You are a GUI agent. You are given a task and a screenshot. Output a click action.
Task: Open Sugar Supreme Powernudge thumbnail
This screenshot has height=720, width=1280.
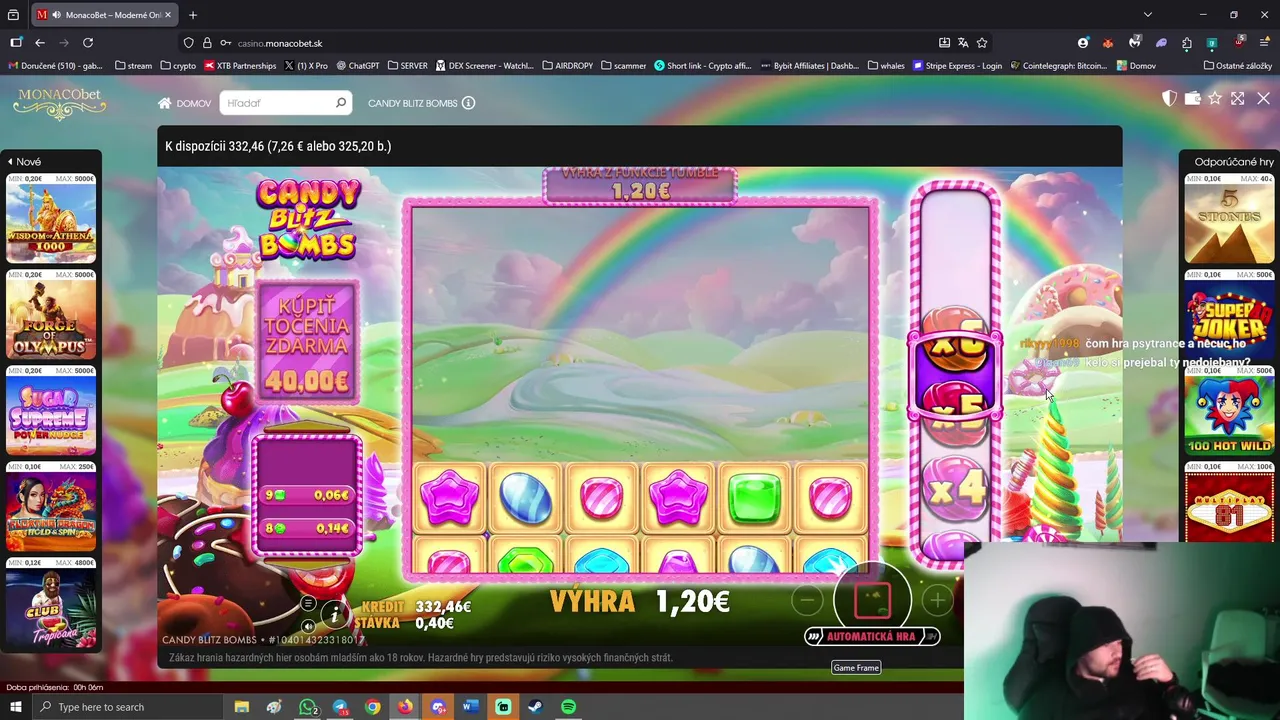pyautogui.click(x=51, y=410)
